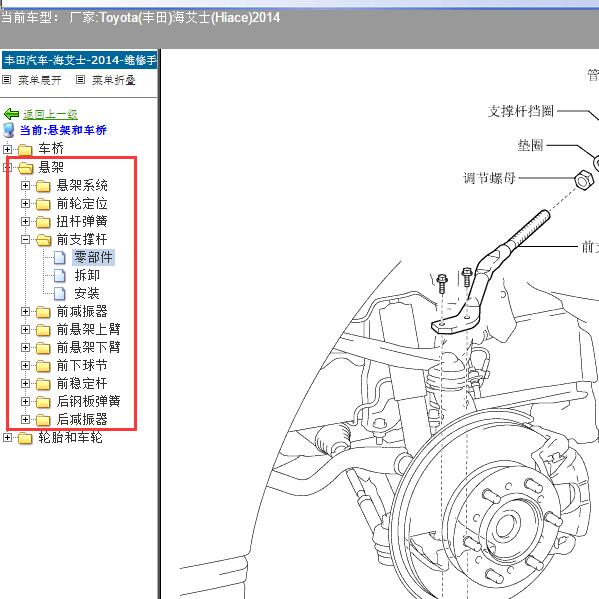The width and height of the screenshot is (599, 599).
Task: Click the 前悬架上臂 folder icon
Action: click(x=43, y=330)
